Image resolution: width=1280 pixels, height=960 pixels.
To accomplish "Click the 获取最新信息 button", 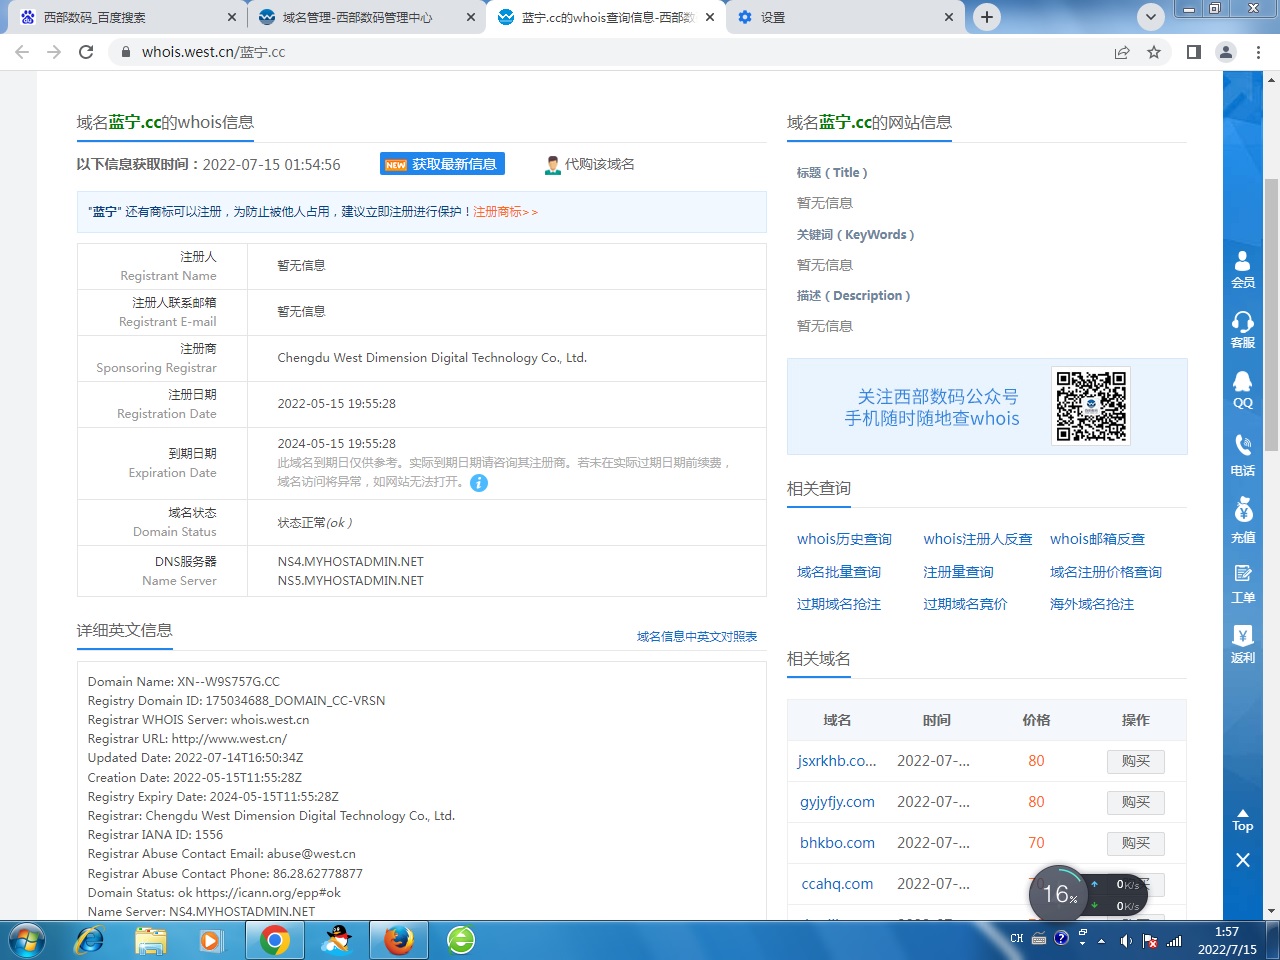I will 442,164.
